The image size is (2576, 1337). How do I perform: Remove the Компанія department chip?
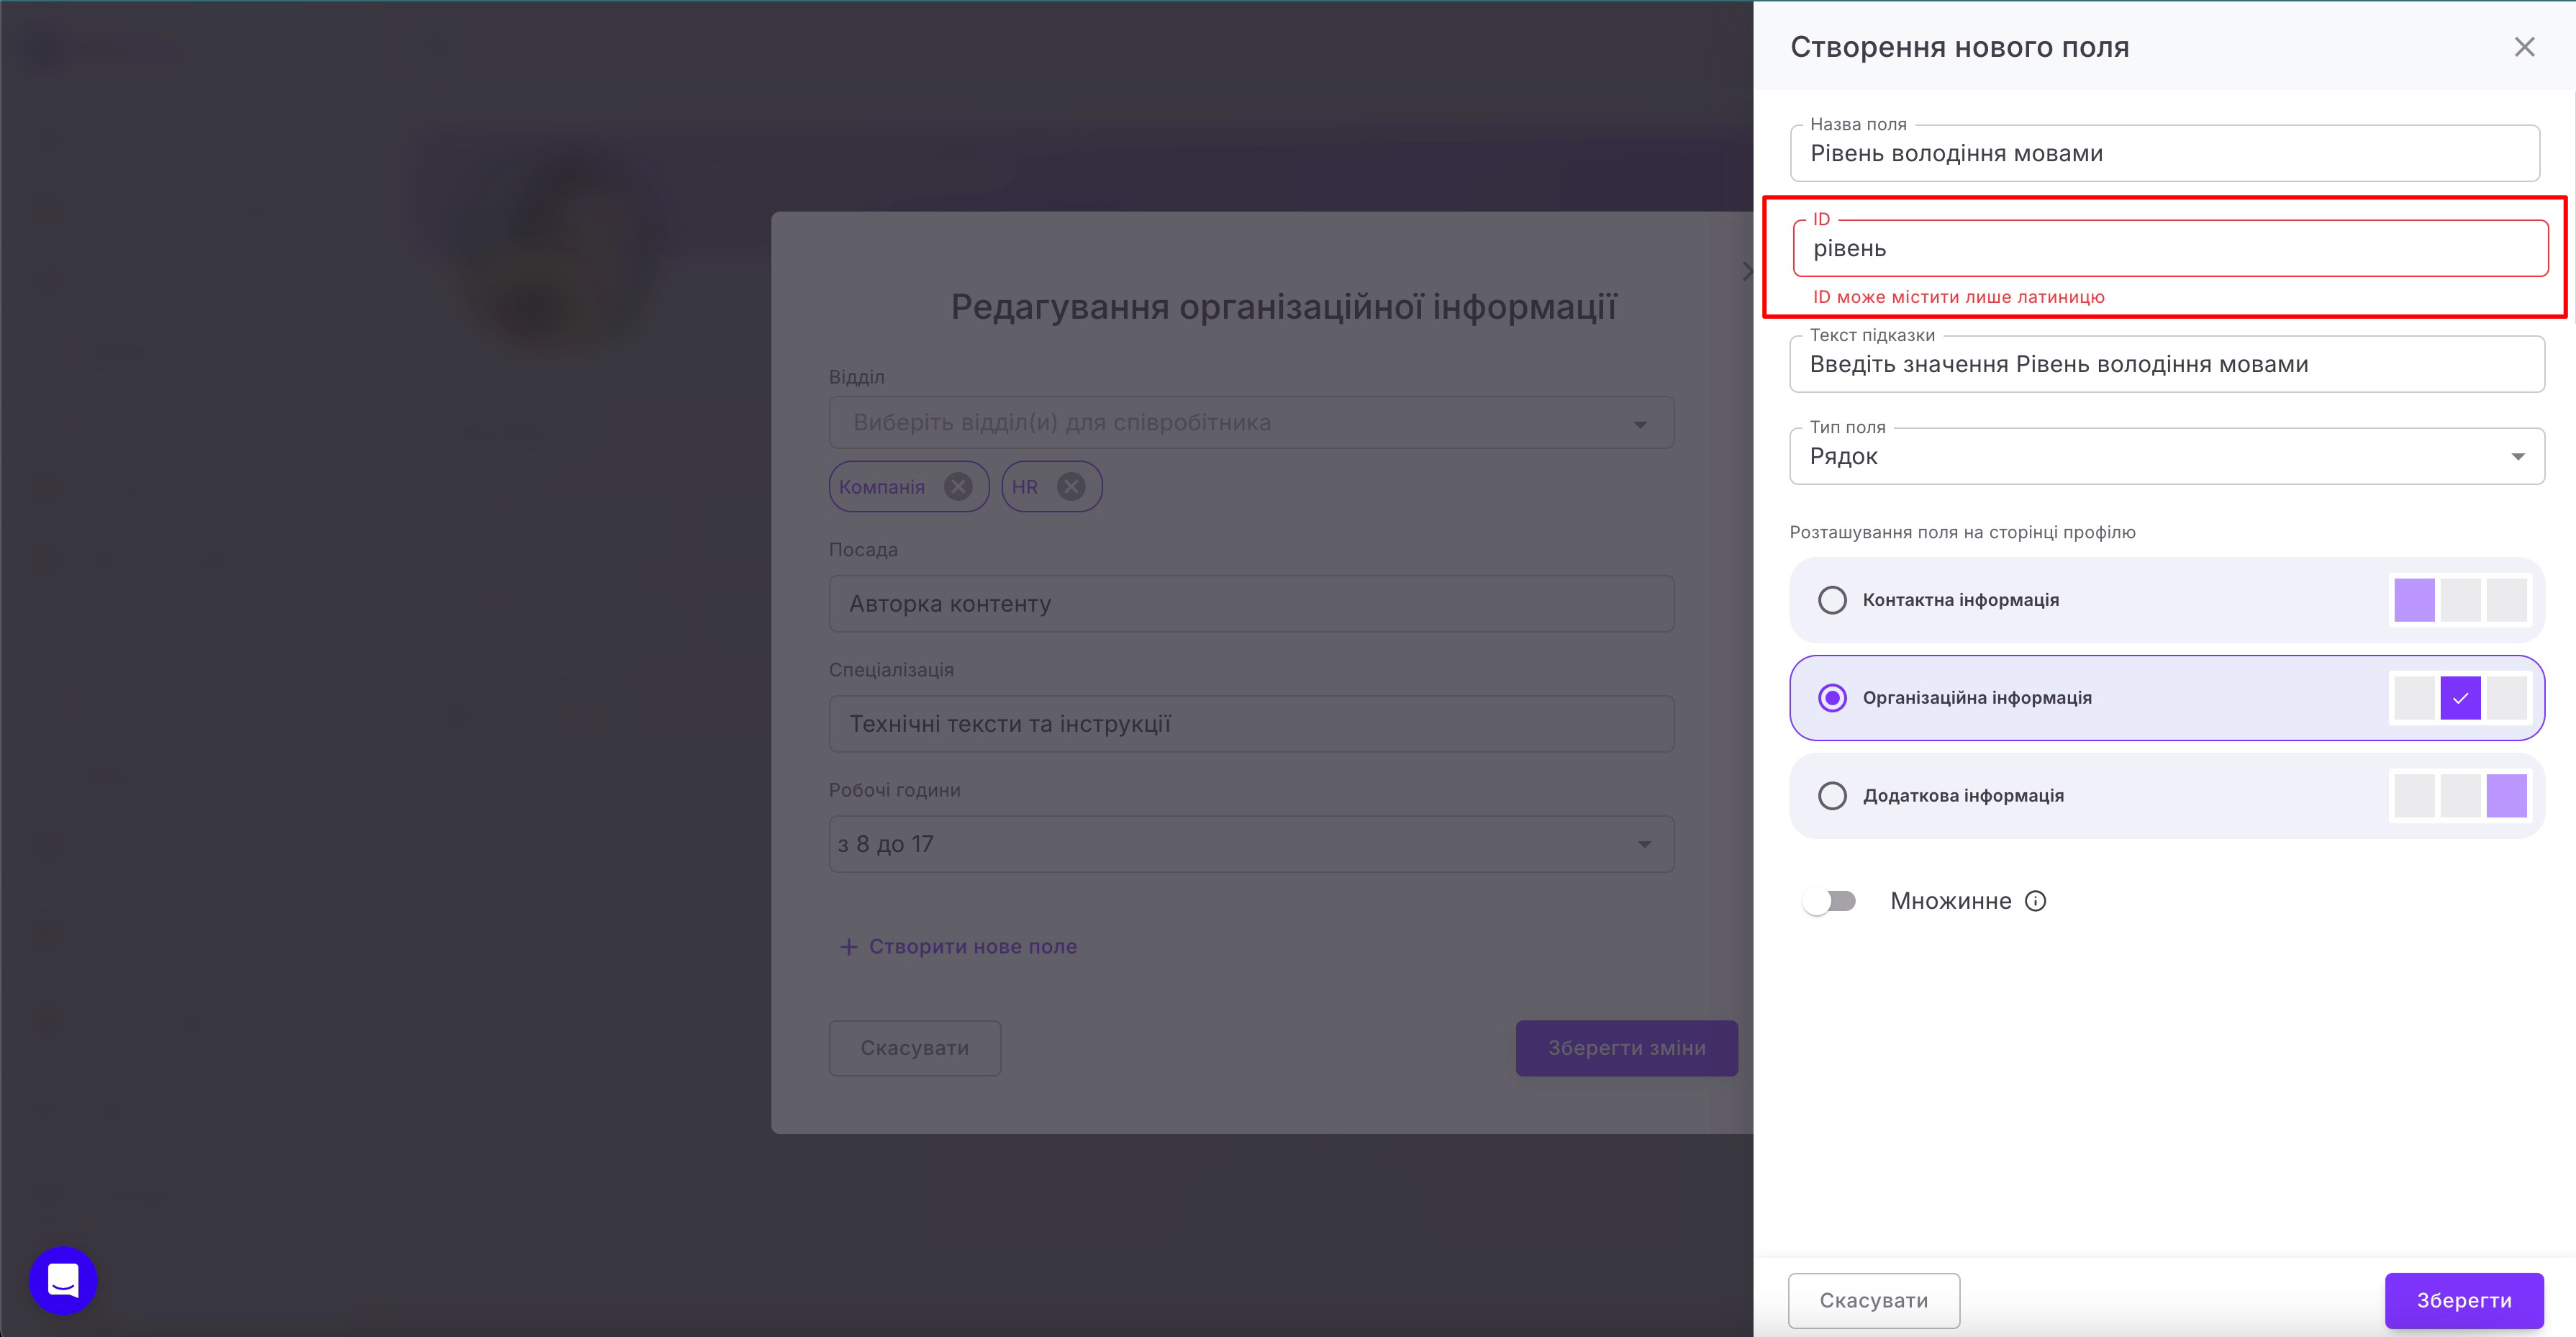(x=958, y=487)
